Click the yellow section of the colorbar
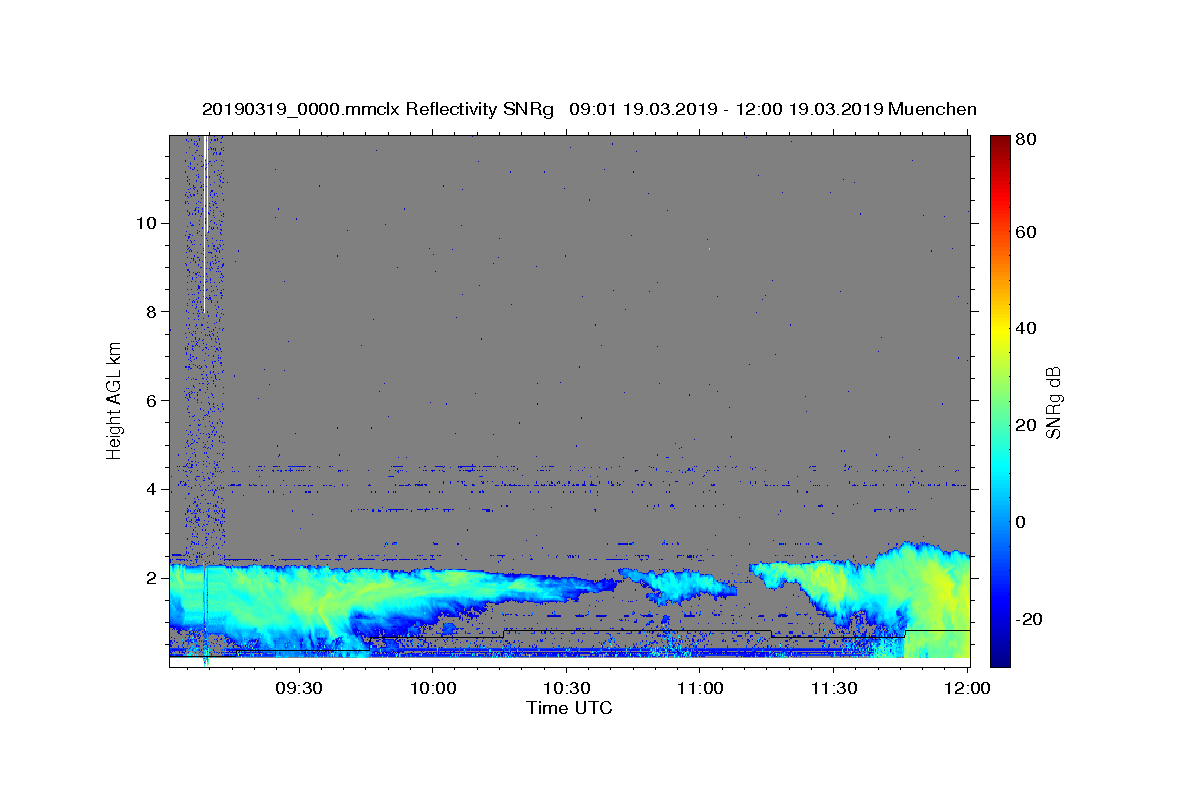1200x800 pixels. pyautogui.click(x=1000, y=330)
